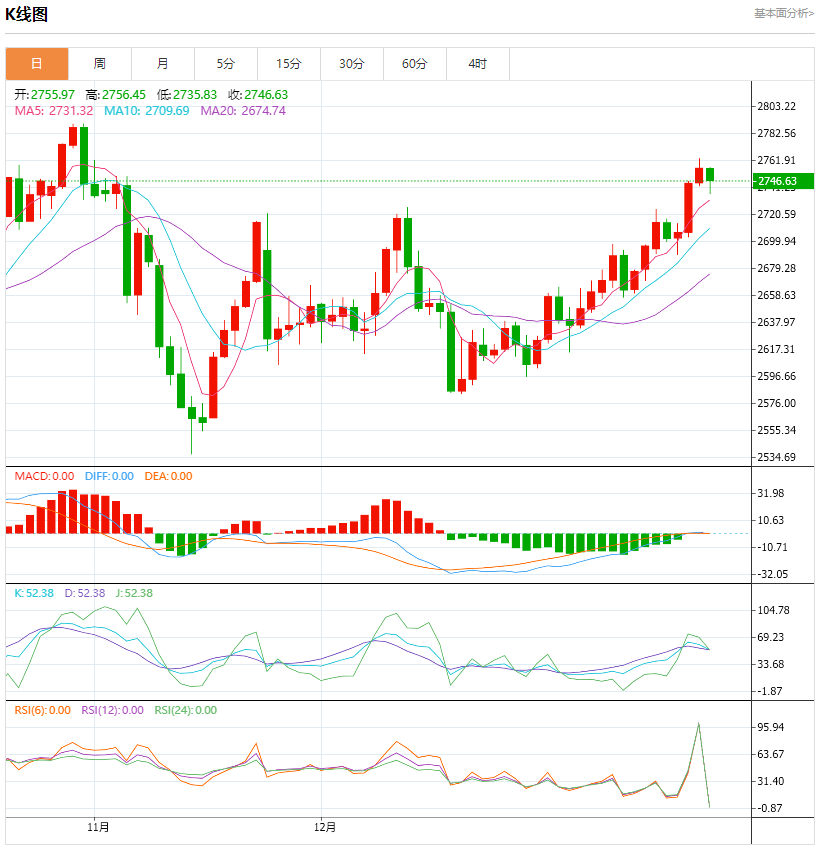Viewport: 817px width, 846px height.
Task: Click the MA10: 2709.69 label
Action: (x=147, y=111)
